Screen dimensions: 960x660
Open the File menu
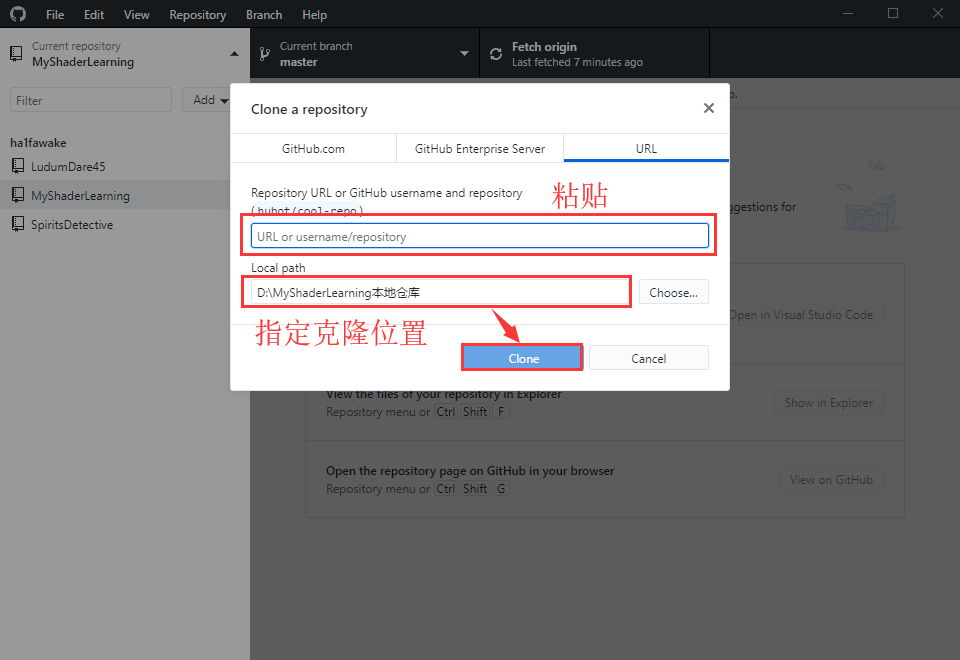tap(54, 15)
